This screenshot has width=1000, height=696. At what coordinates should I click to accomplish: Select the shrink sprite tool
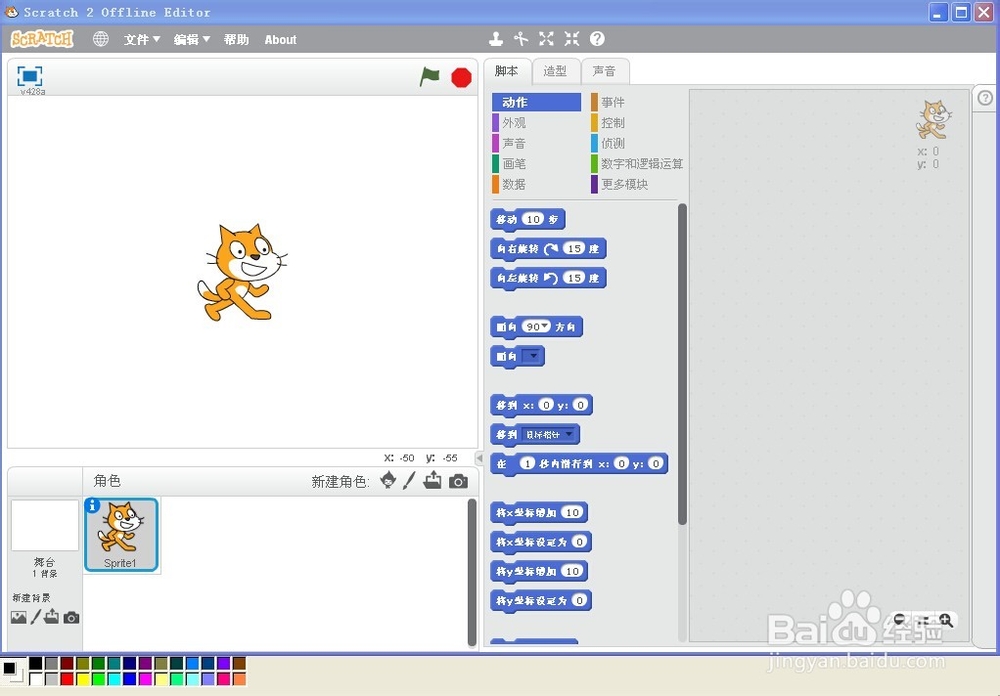tap(571, 39)
